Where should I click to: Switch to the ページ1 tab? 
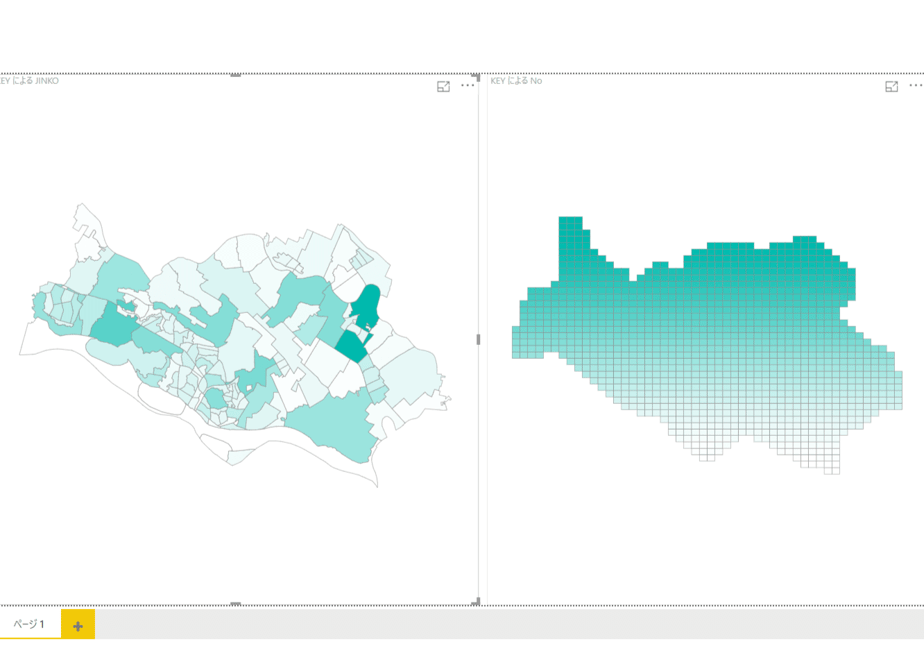tap(29, 624)
